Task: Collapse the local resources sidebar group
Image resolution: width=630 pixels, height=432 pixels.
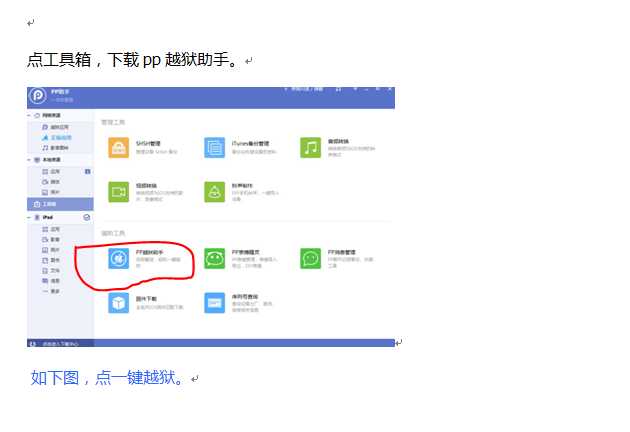Action: click(x=29, y=160)
